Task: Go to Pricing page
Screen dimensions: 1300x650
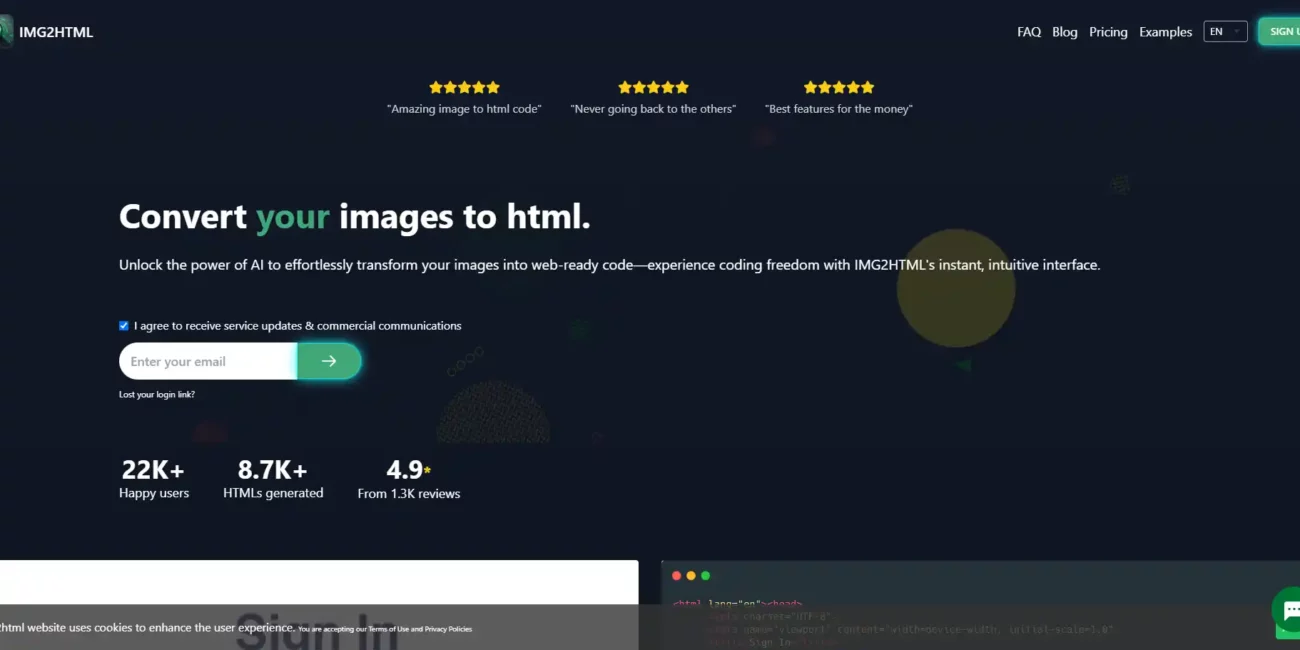Action: click(1108, 32)
